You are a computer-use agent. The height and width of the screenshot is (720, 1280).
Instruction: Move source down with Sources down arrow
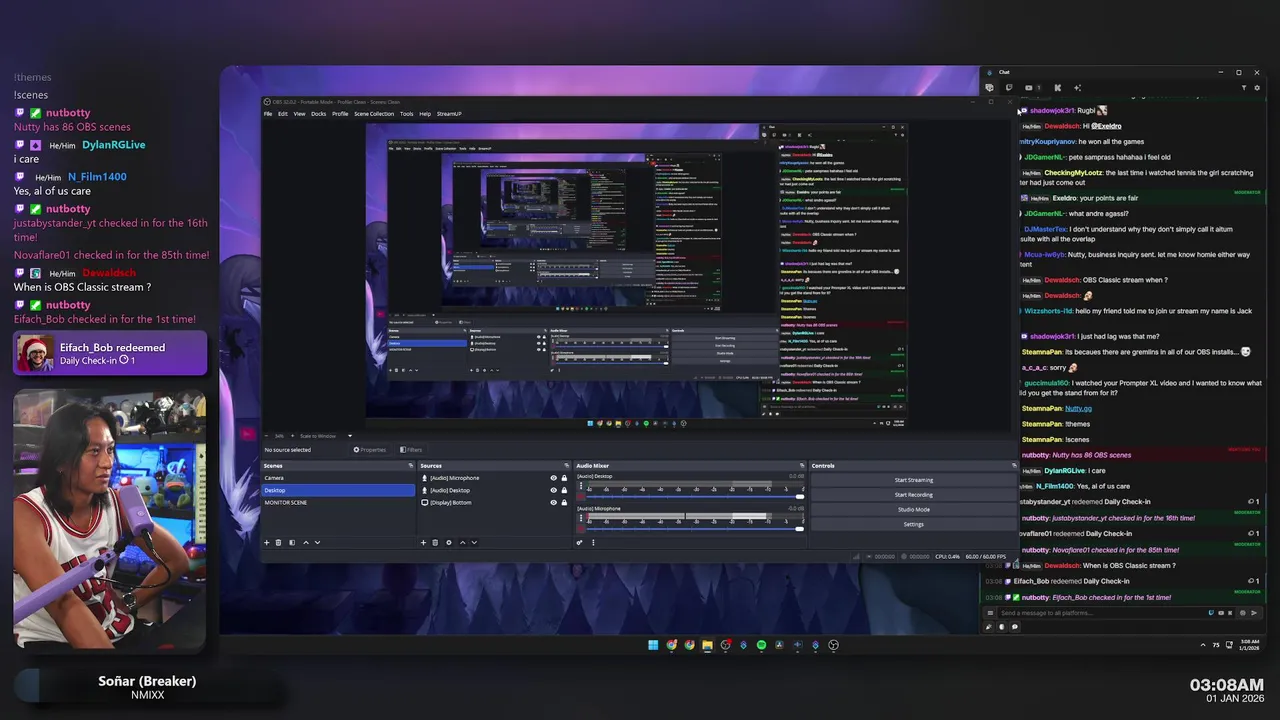474,542
